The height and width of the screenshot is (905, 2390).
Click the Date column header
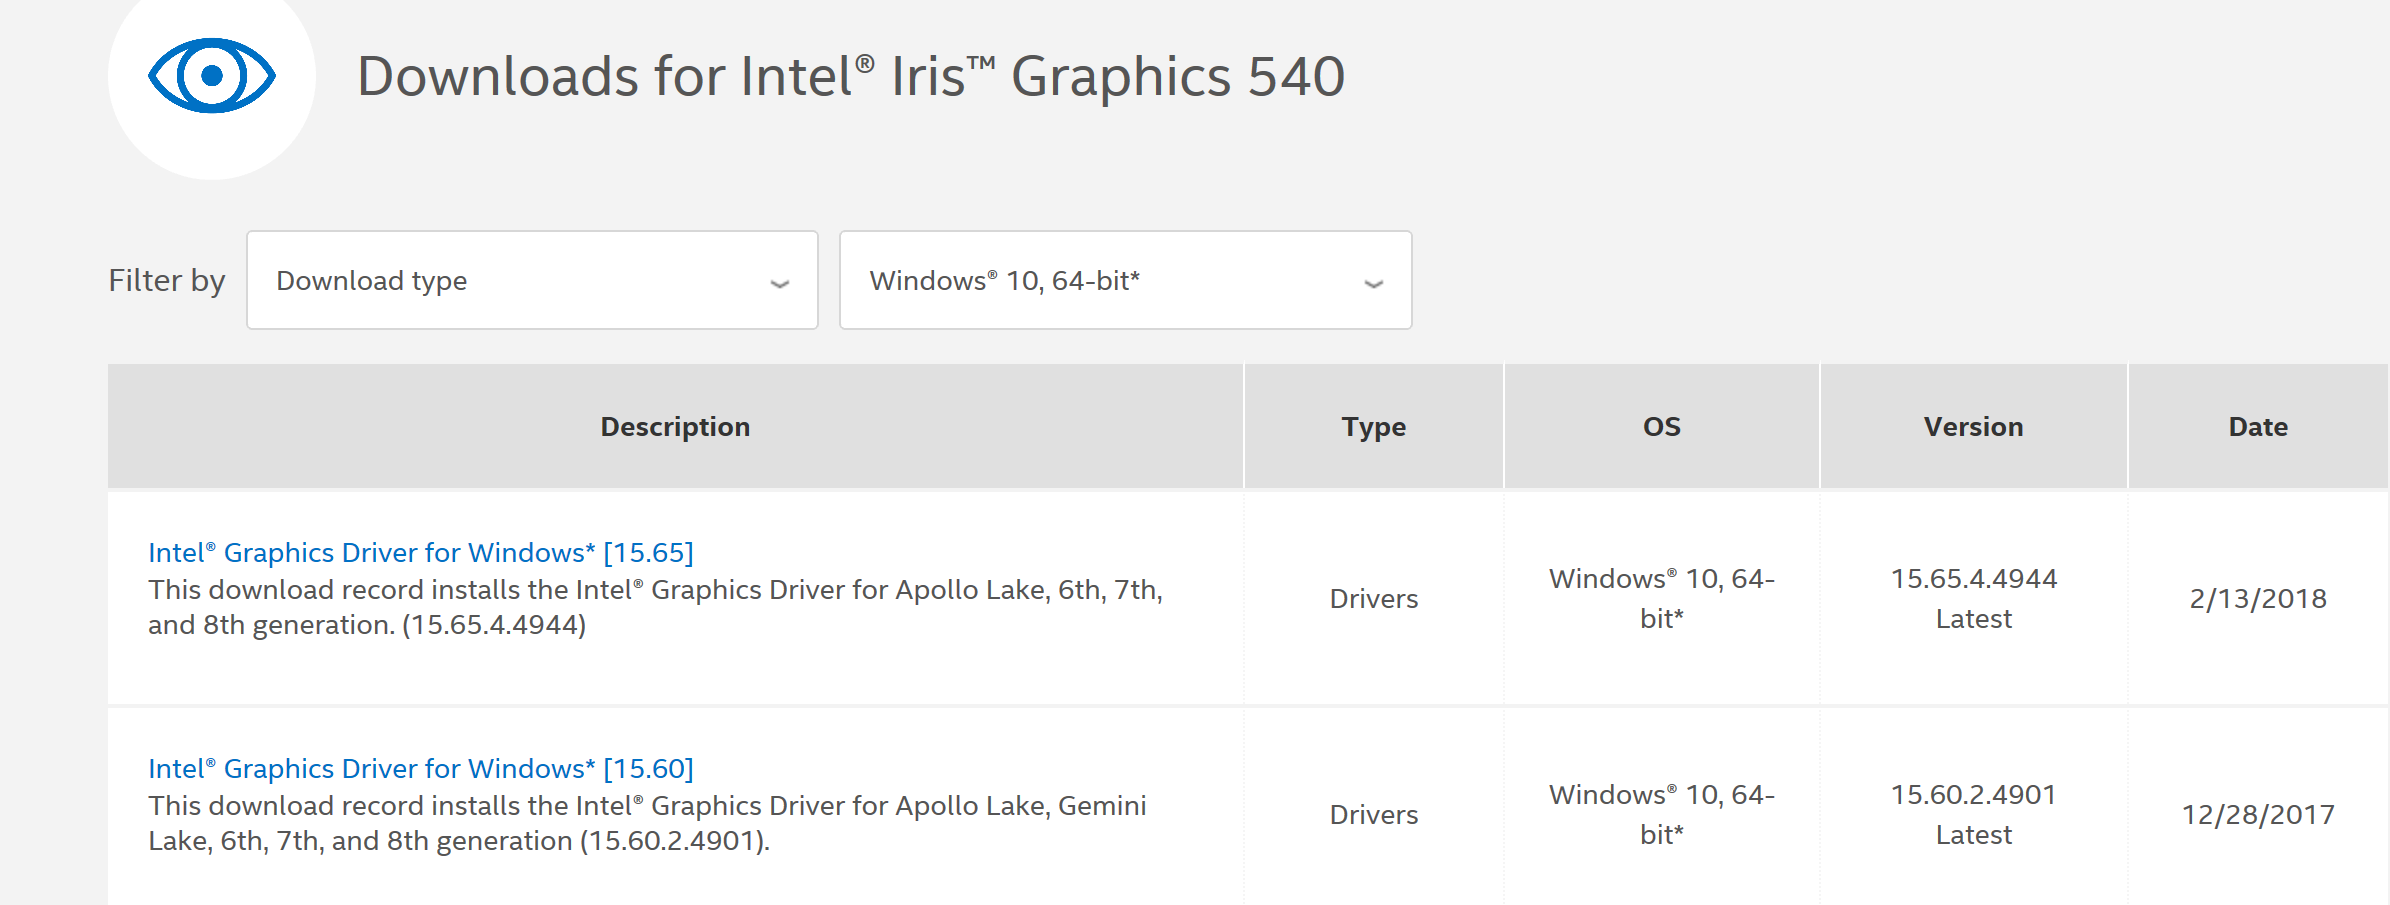point(2258,427)
